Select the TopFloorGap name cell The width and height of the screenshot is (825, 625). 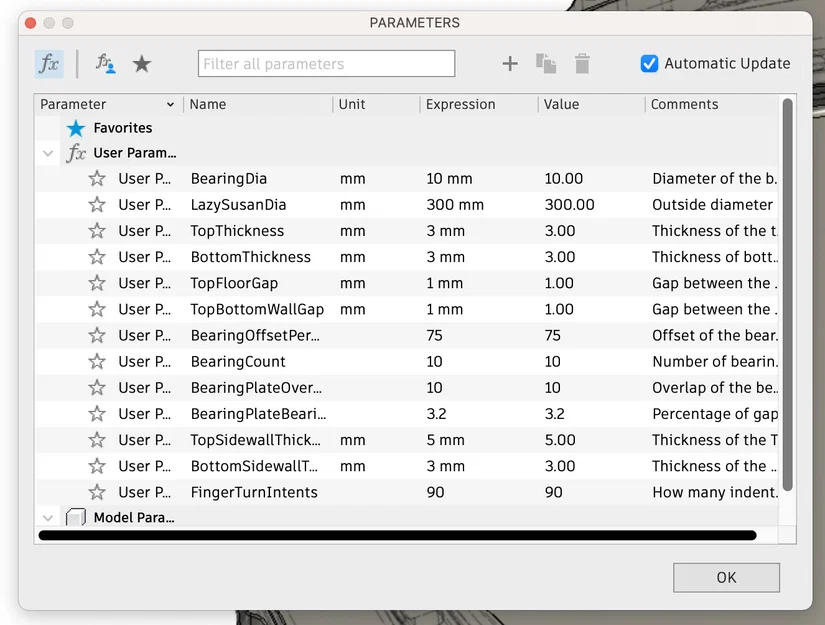click(x=234, y=283)
